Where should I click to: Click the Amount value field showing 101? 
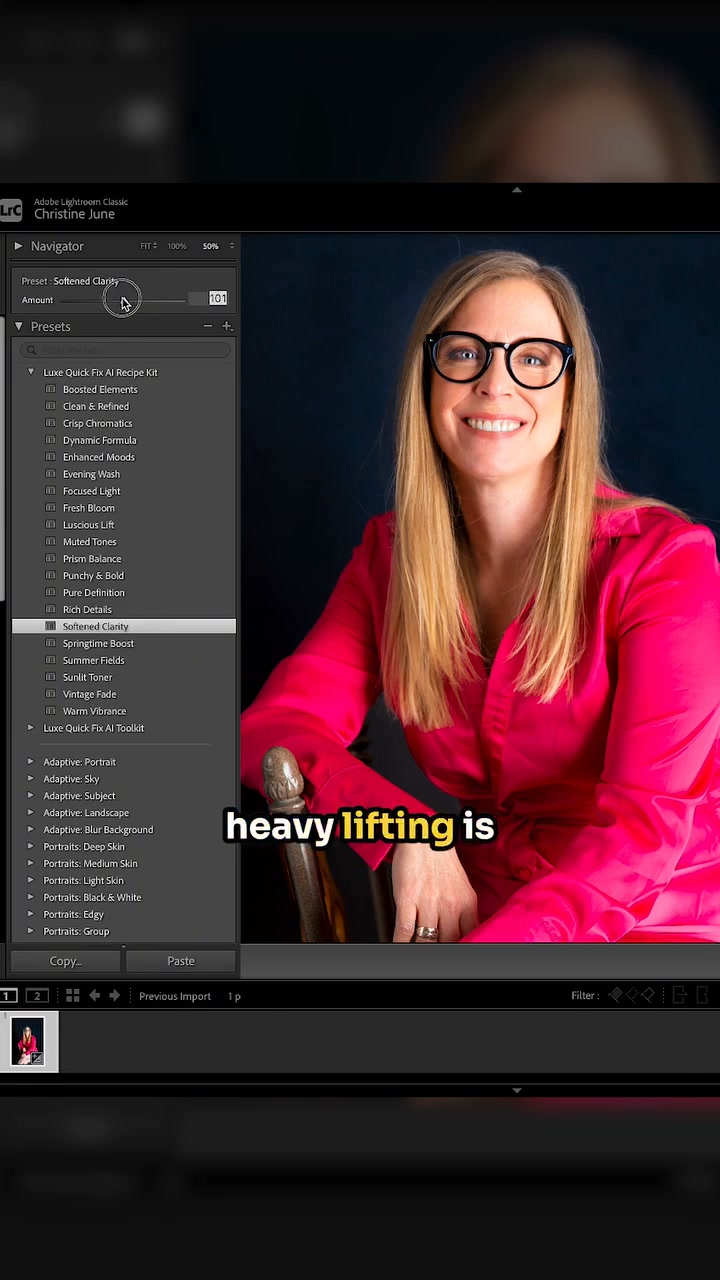point(218,299)
